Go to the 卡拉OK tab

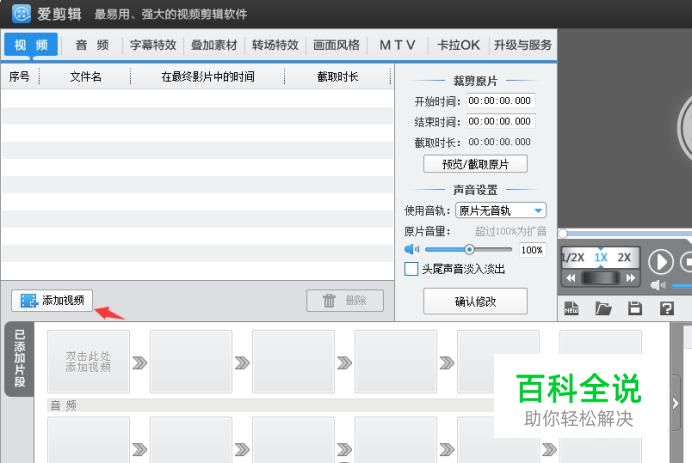pyautogui.click(x=459, y=45)
